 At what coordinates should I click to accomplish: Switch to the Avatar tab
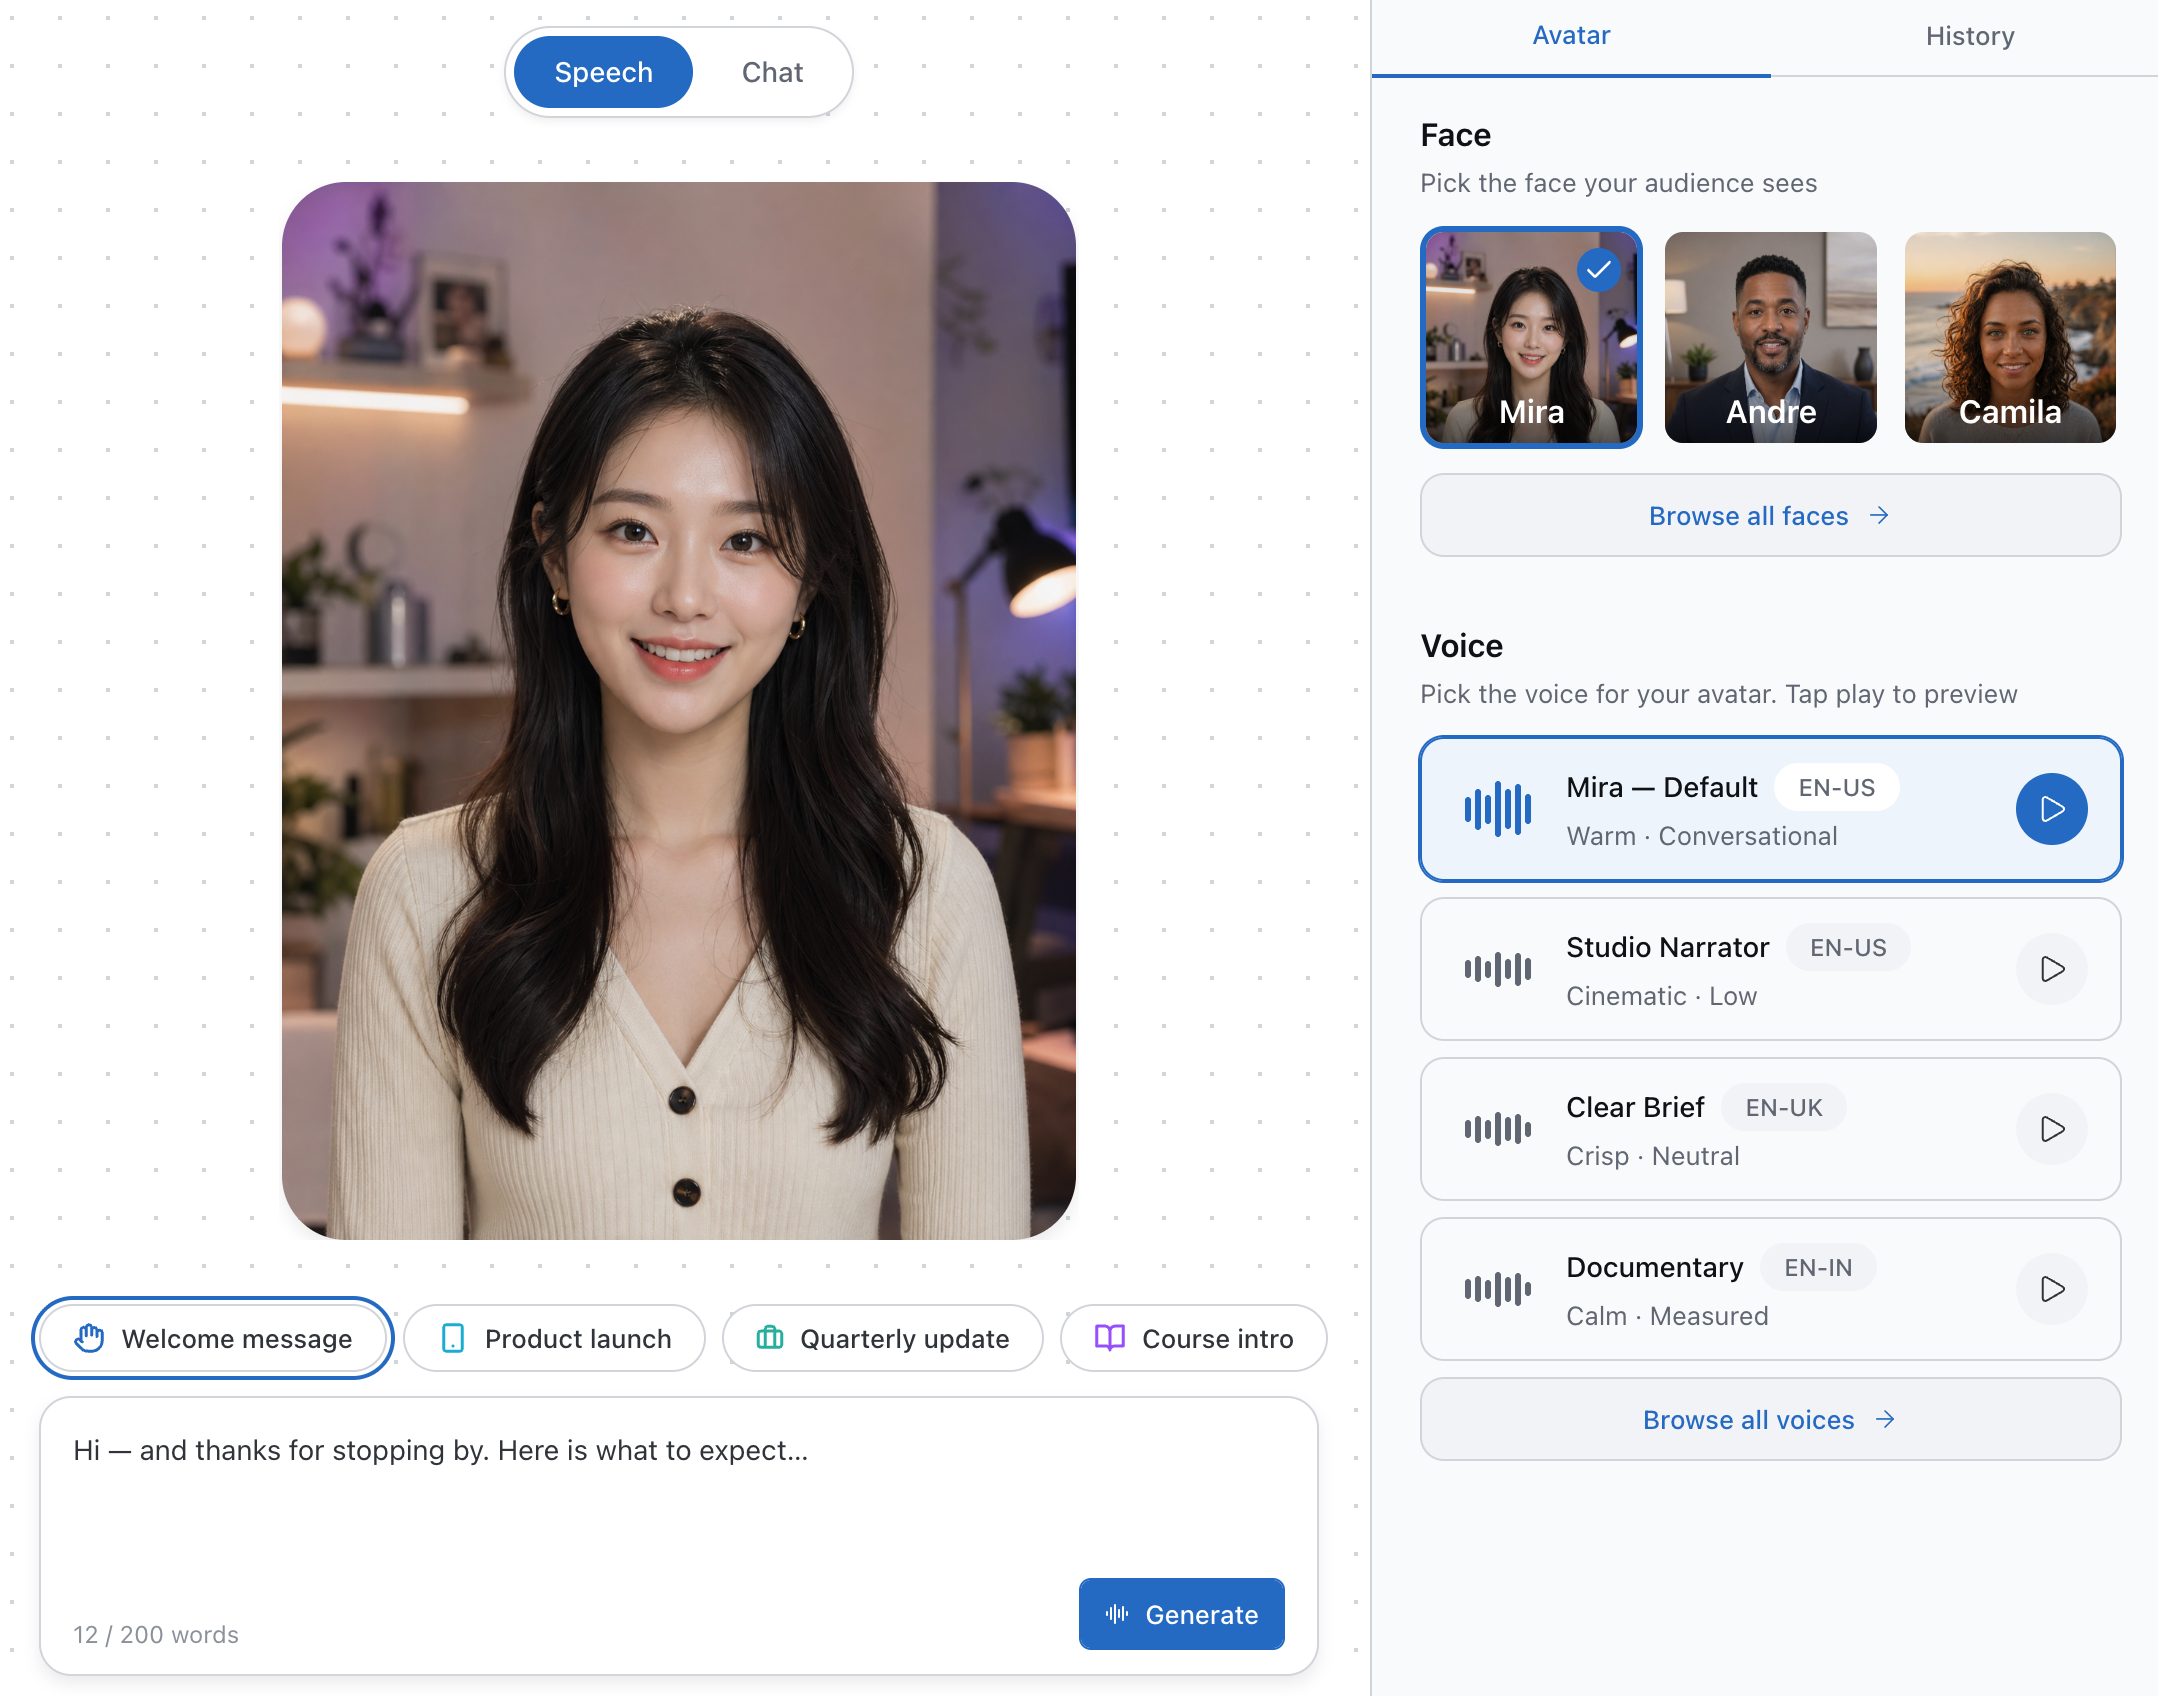point(1571,37)
